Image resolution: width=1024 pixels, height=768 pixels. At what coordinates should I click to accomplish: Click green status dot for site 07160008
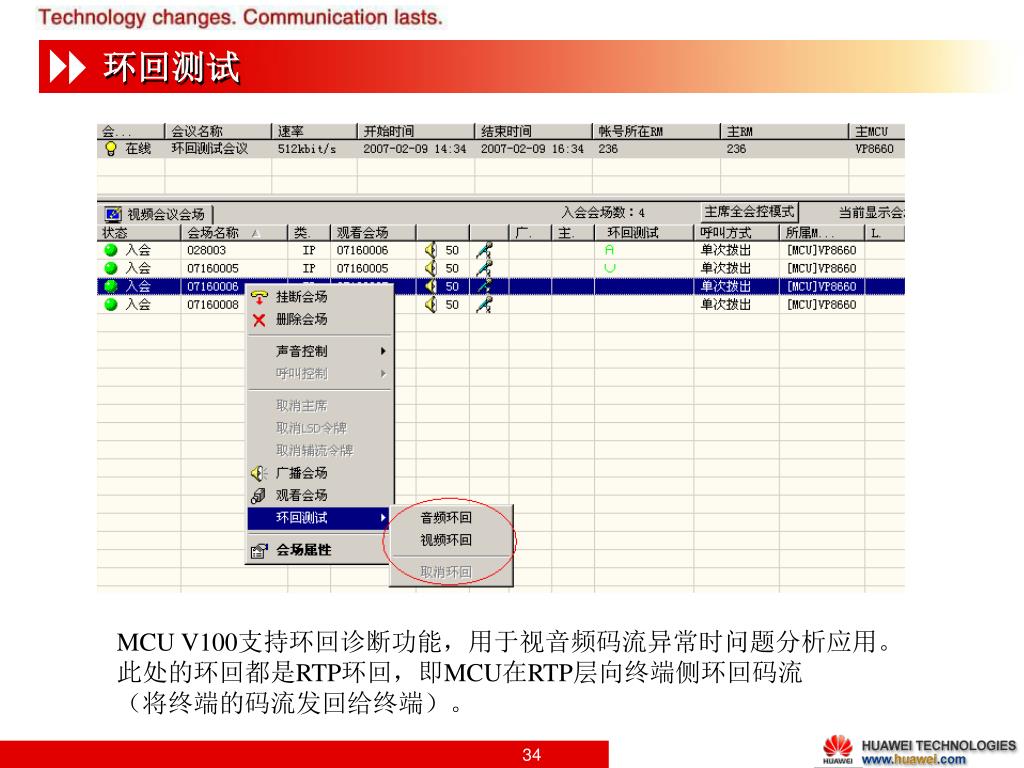coord(111,304)
